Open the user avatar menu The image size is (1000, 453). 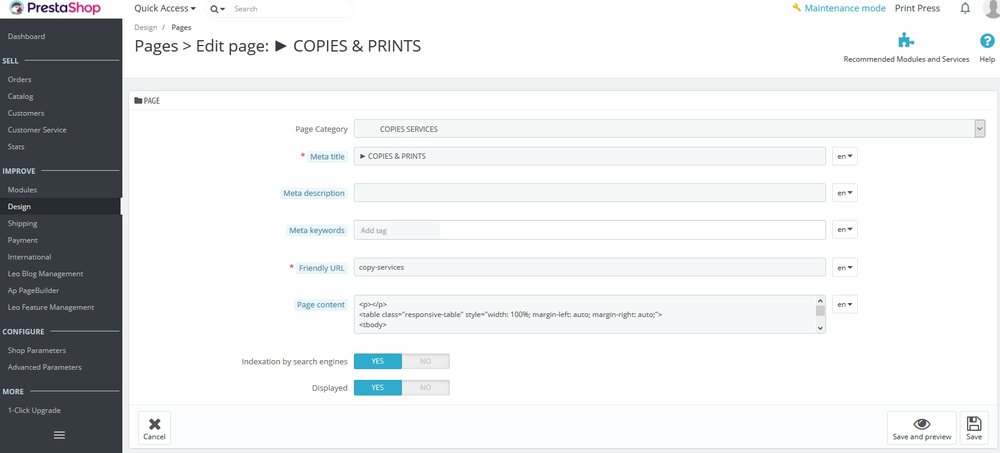click(x=992, y=8)
